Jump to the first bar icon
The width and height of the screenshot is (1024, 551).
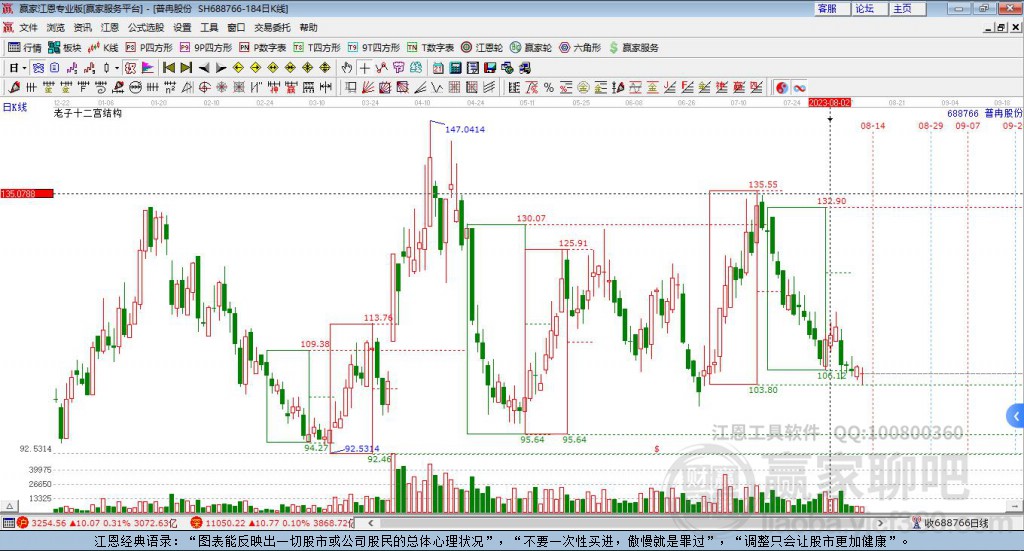168,68
